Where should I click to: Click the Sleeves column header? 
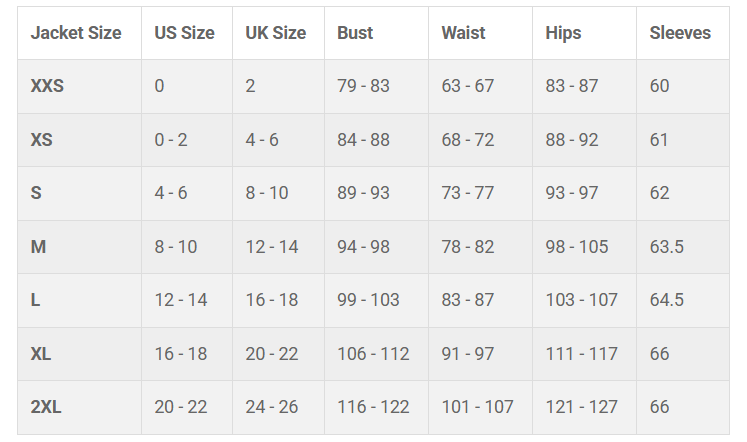(680, 33)
